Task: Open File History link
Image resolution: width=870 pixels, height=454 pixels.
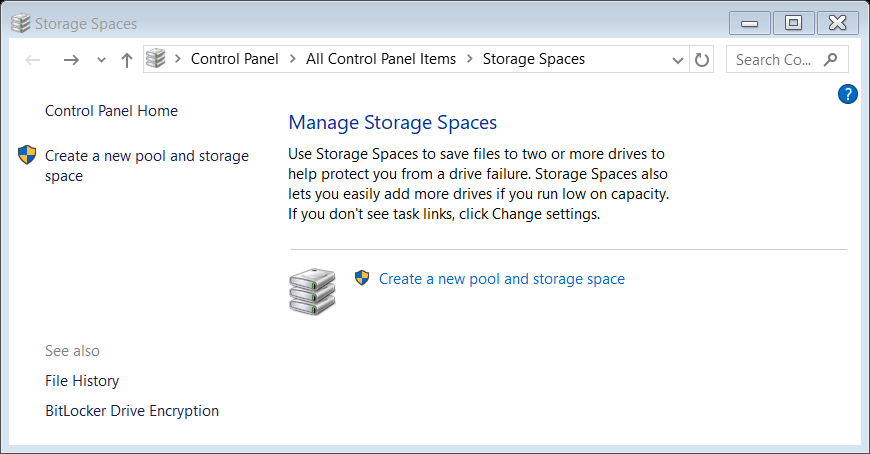Action: point(82,381)
